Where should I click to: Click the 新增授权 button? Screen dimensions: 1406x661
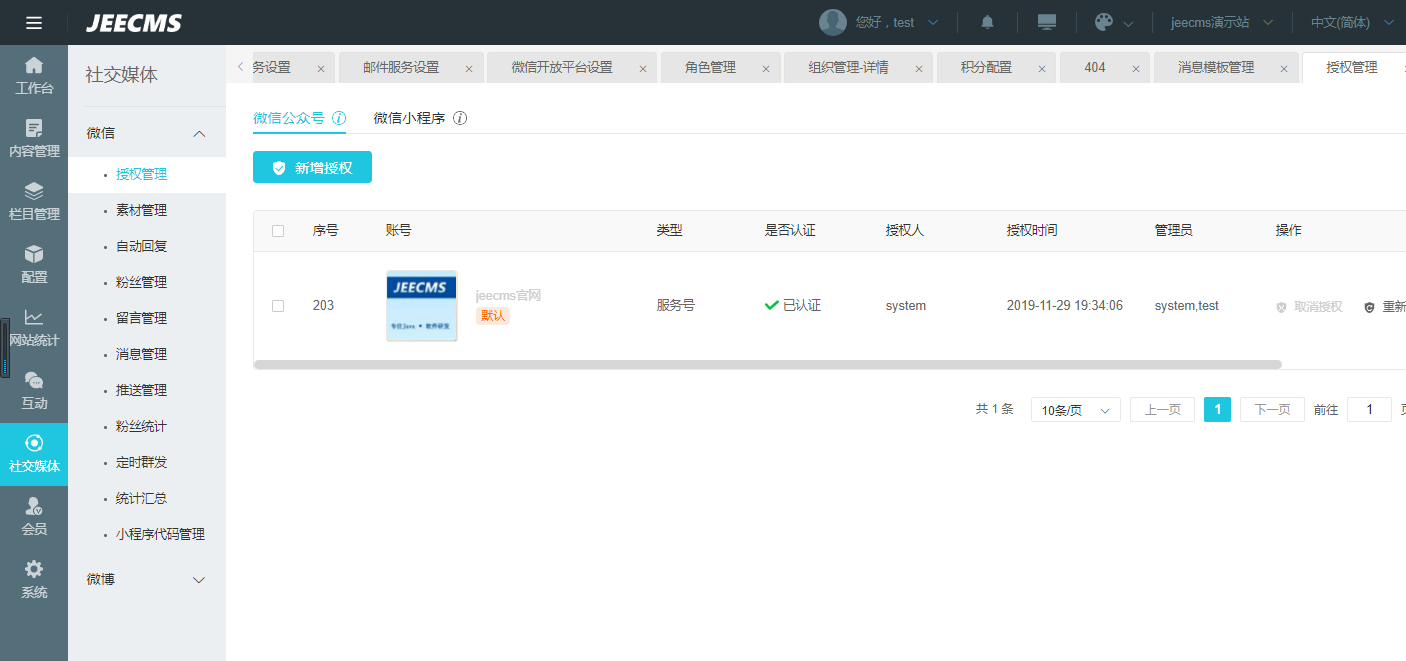[x=312, y=168]
